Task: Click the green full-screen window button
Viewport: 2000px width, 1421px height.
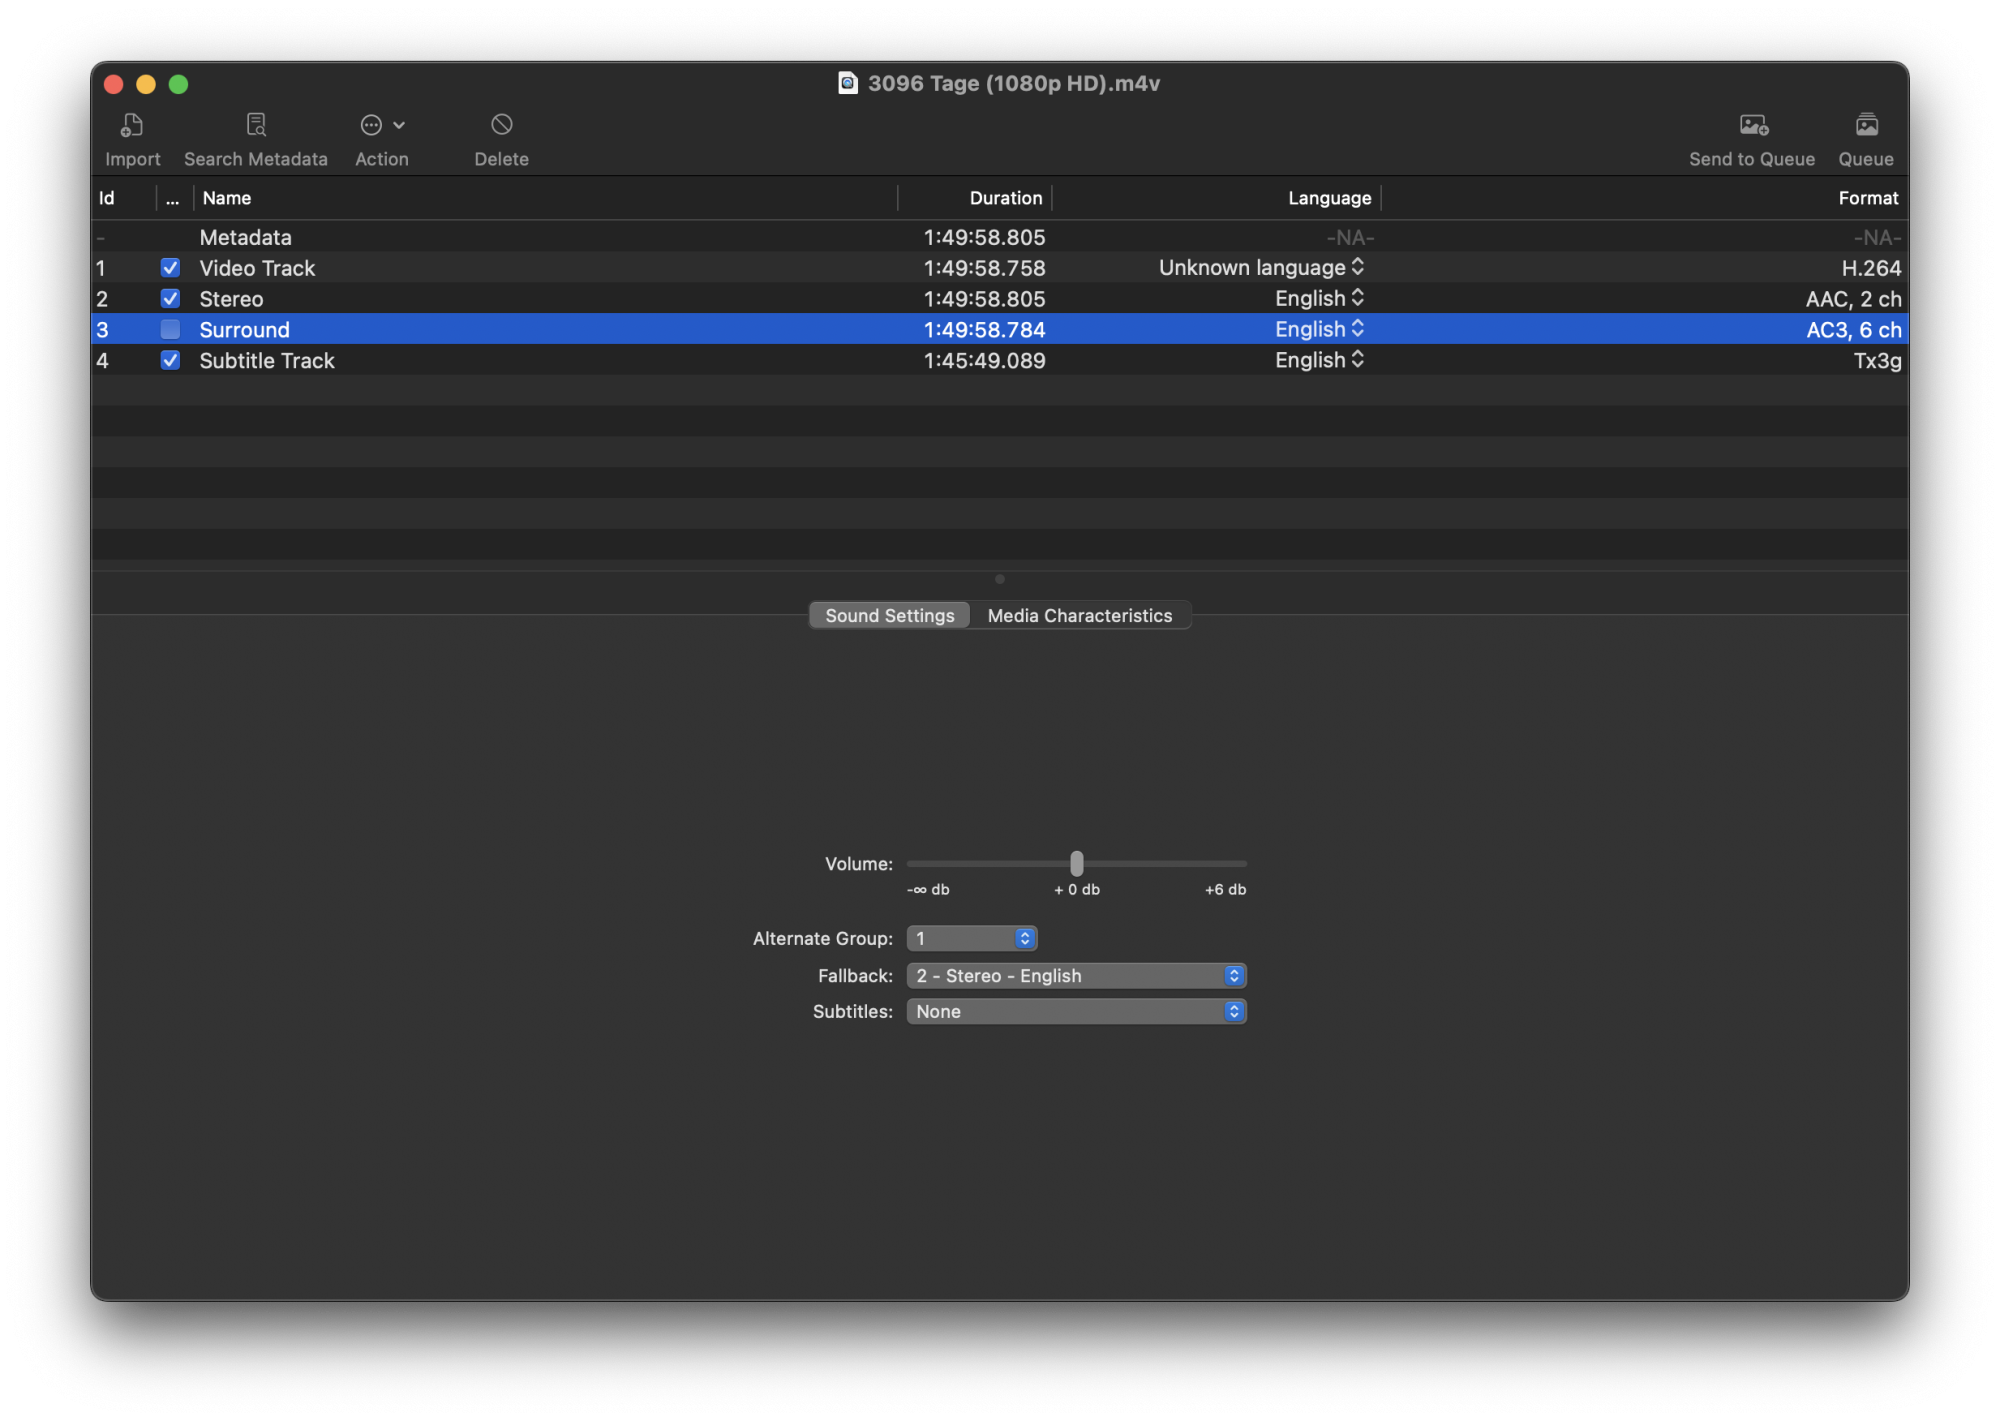Action: (x=178, y=84)
